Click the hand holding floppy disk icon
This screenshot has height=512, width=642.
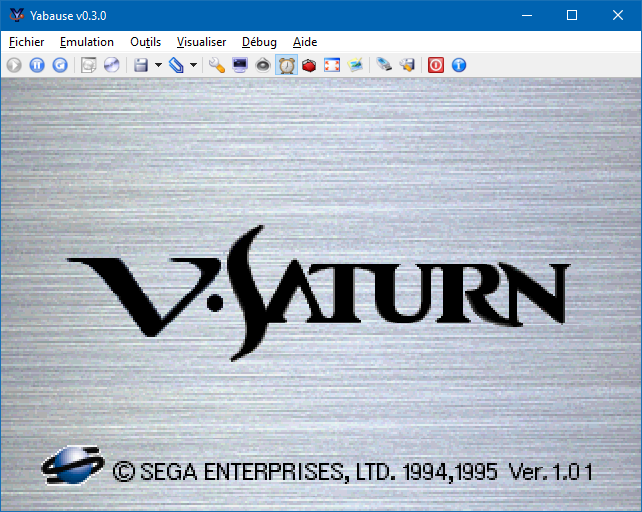click(x=407, y=65)
